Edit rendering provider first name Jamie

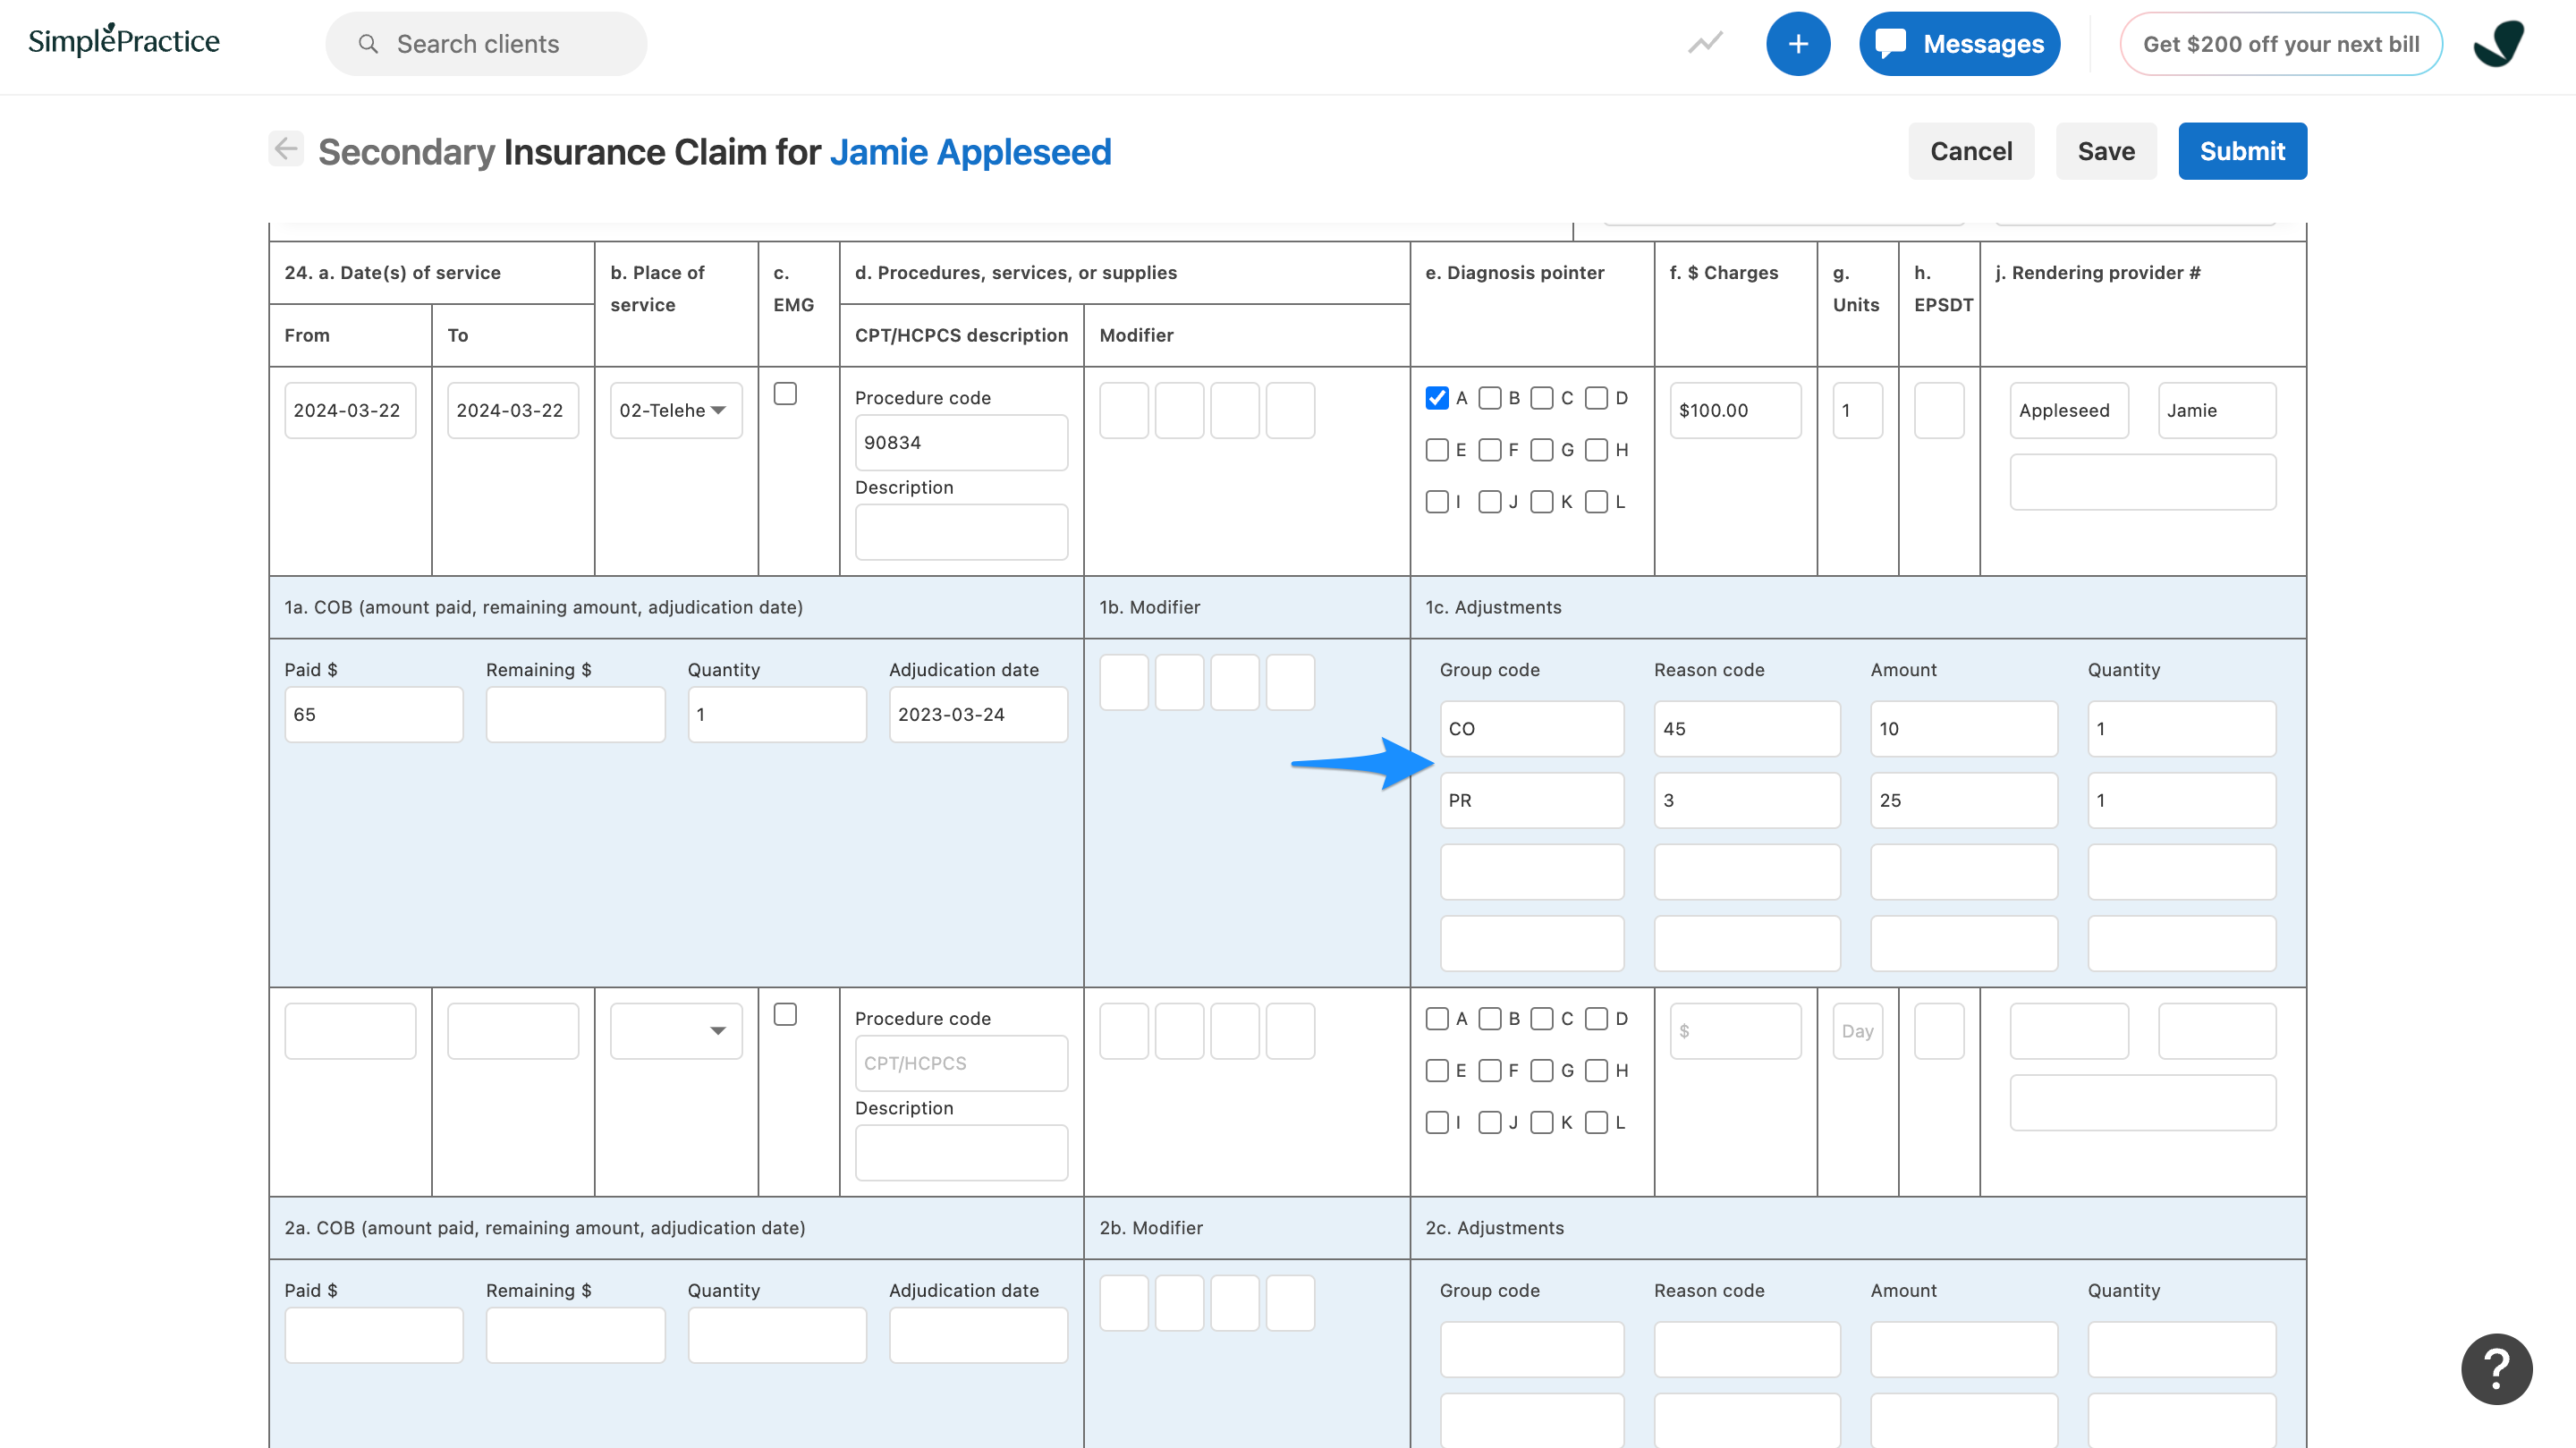click(2217, 410)
